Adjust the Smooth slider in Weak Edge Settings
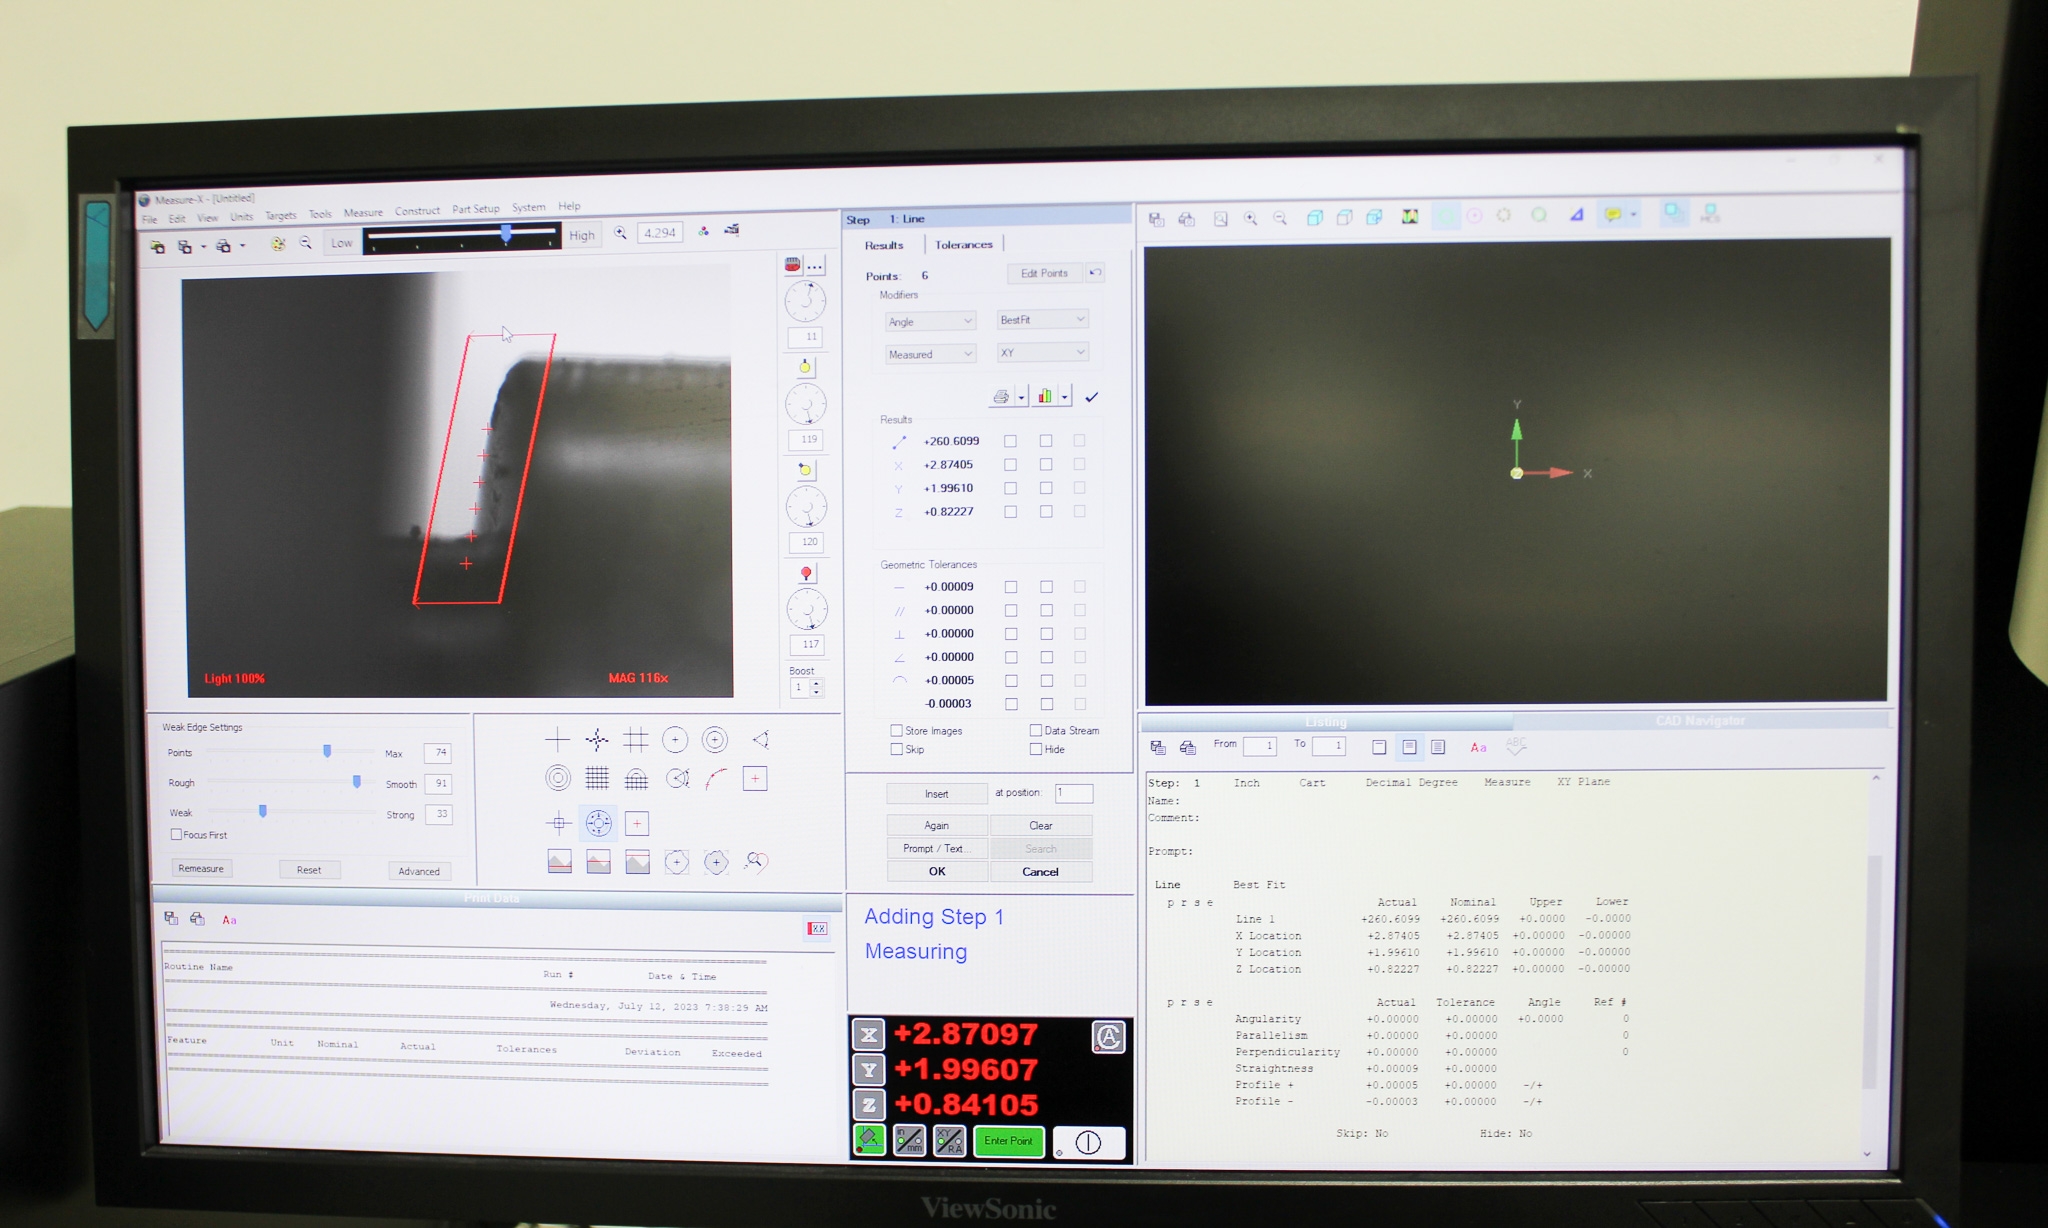 coord(356,783)
